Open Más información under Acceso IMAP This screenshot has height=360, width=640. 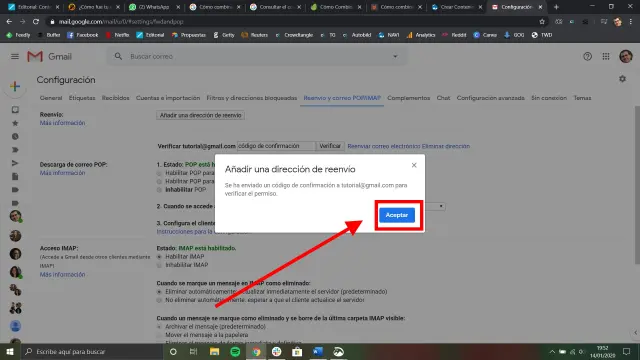click(62, 275)
